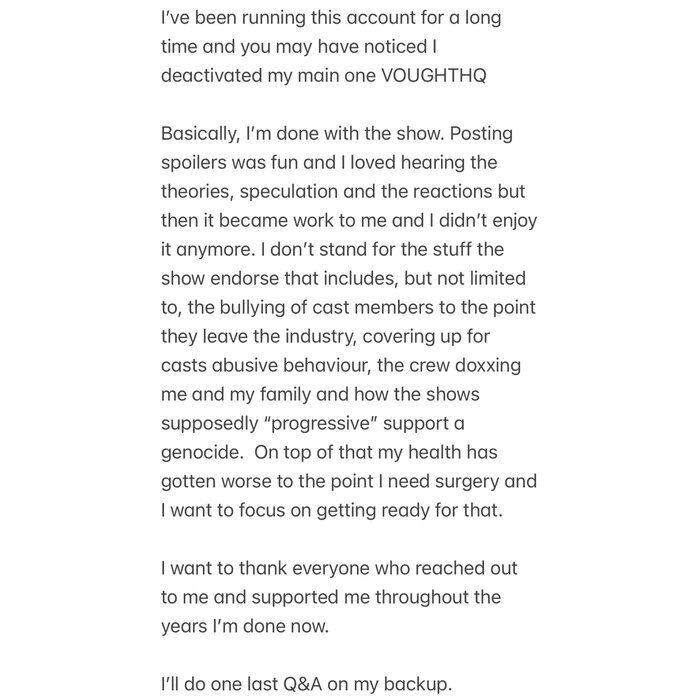Click the line 'I want to focus on getting ready'
The width and height of the screenshot is (700, 700).
tap(332, 511)
